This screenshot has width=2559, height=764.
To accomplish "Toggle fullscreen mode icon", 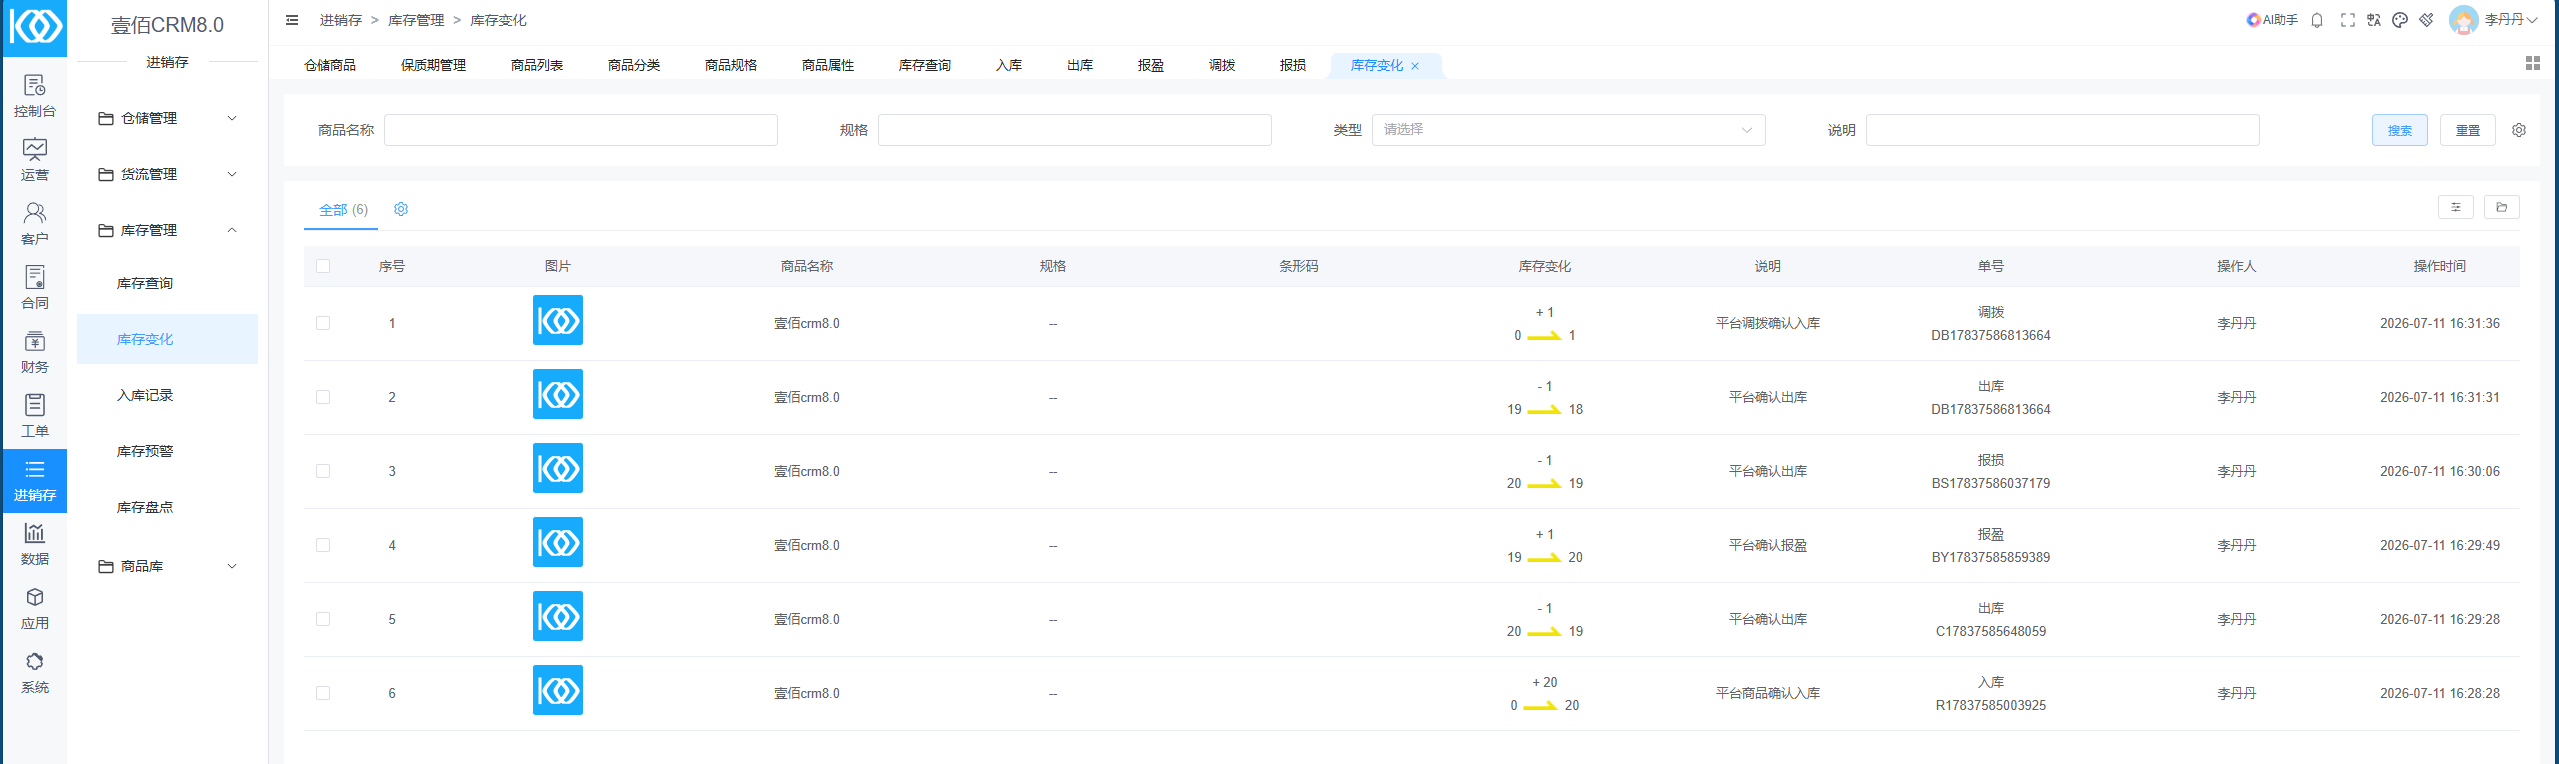I will coord(2348,20).
